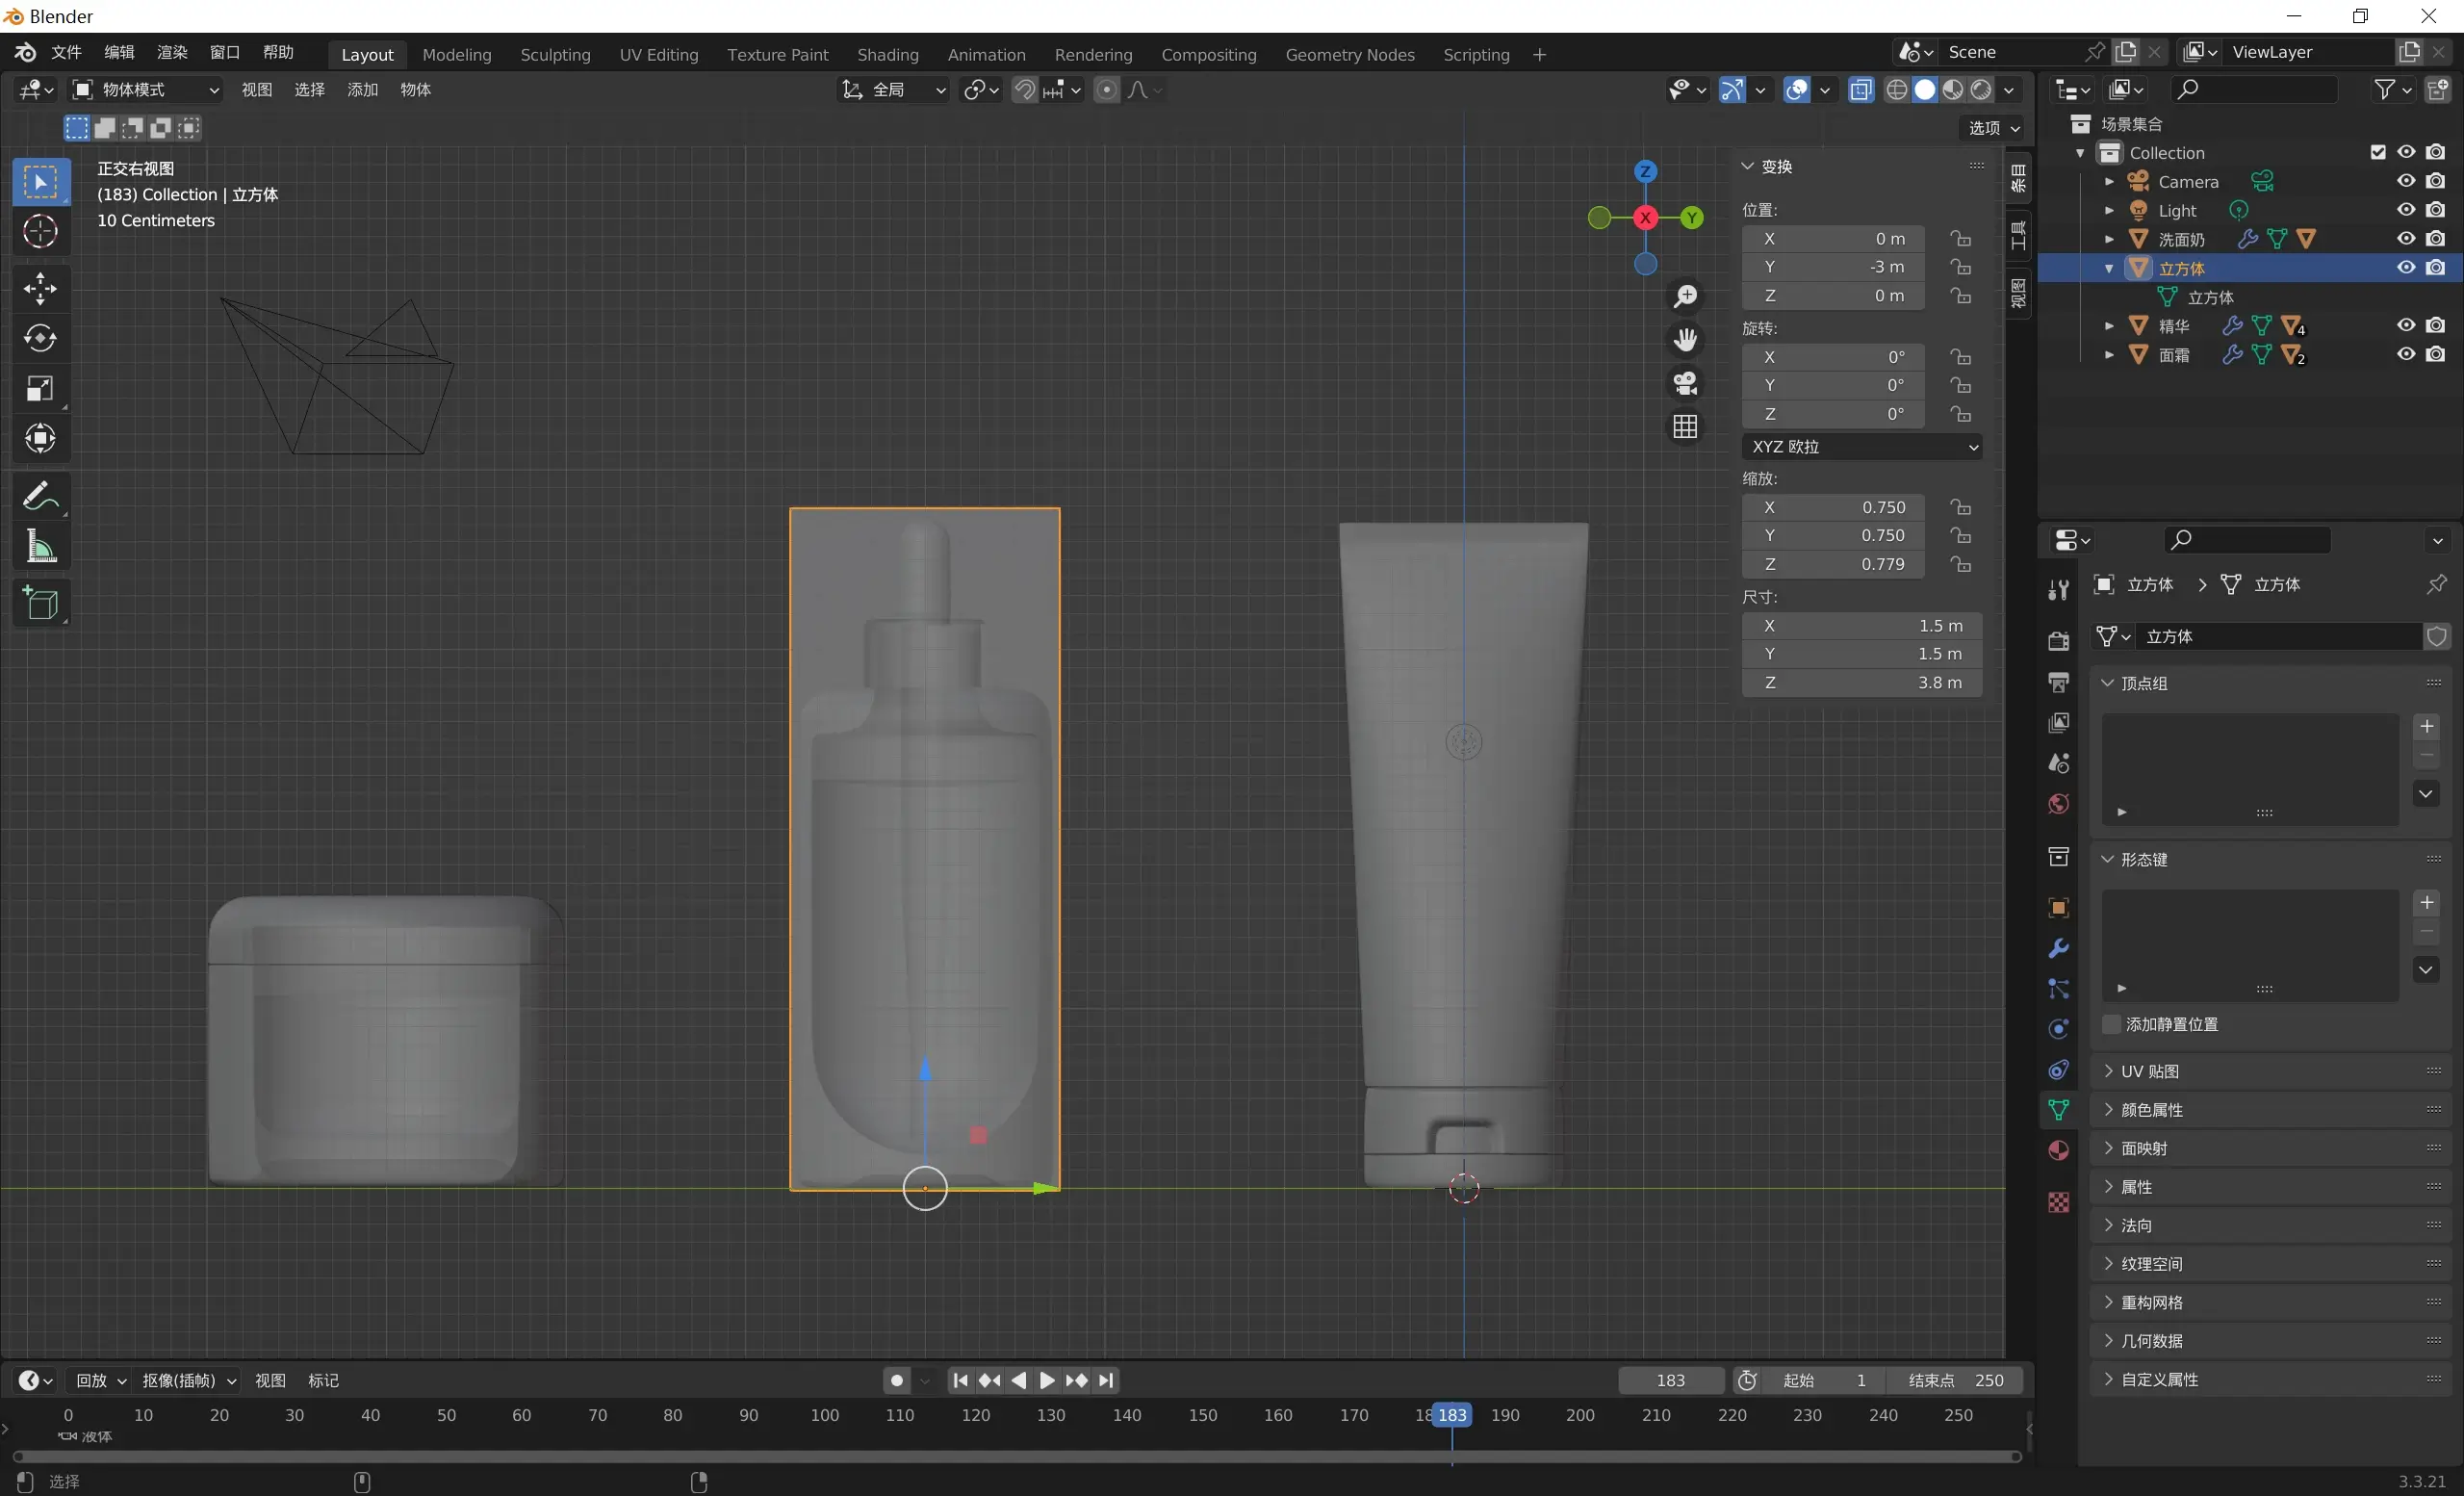
Task: Open the 文件 menu
Action: pyautogui.click(x=66, y=52)
